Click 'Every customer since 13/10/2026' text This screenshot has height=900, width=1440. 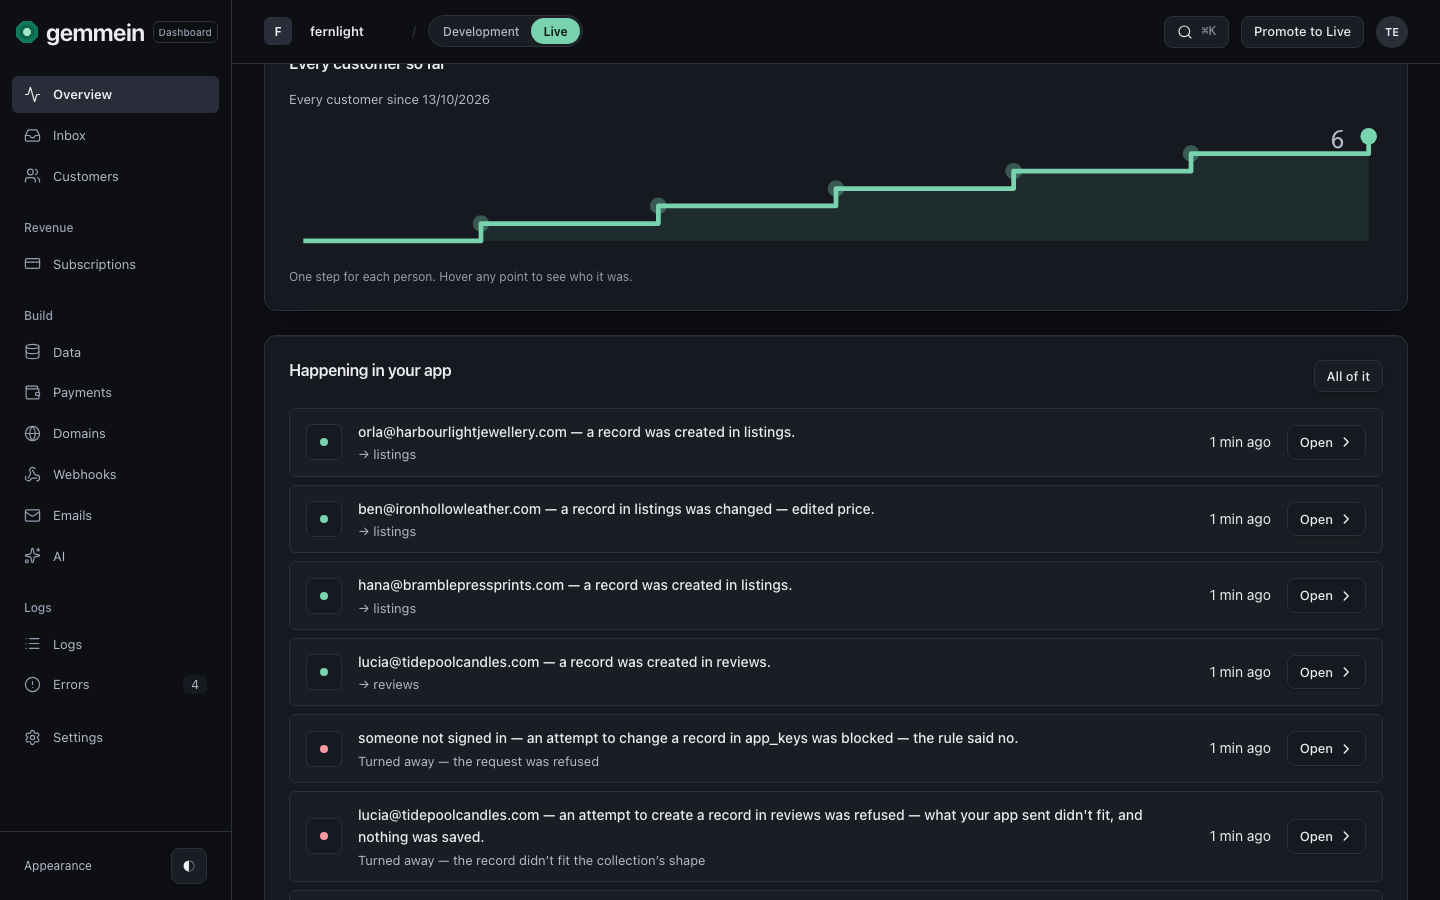coord(389,100)
